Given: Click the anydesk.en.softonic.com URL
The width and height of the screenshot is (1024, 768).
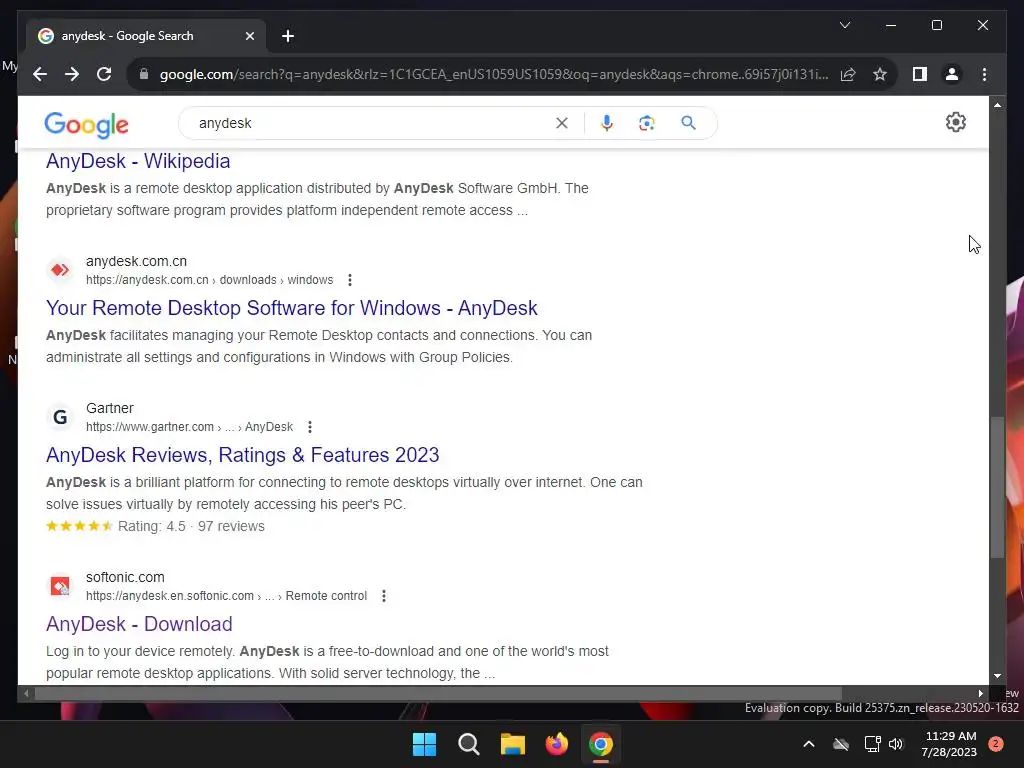Looking at the screenshot, I should tap(227, 596).
